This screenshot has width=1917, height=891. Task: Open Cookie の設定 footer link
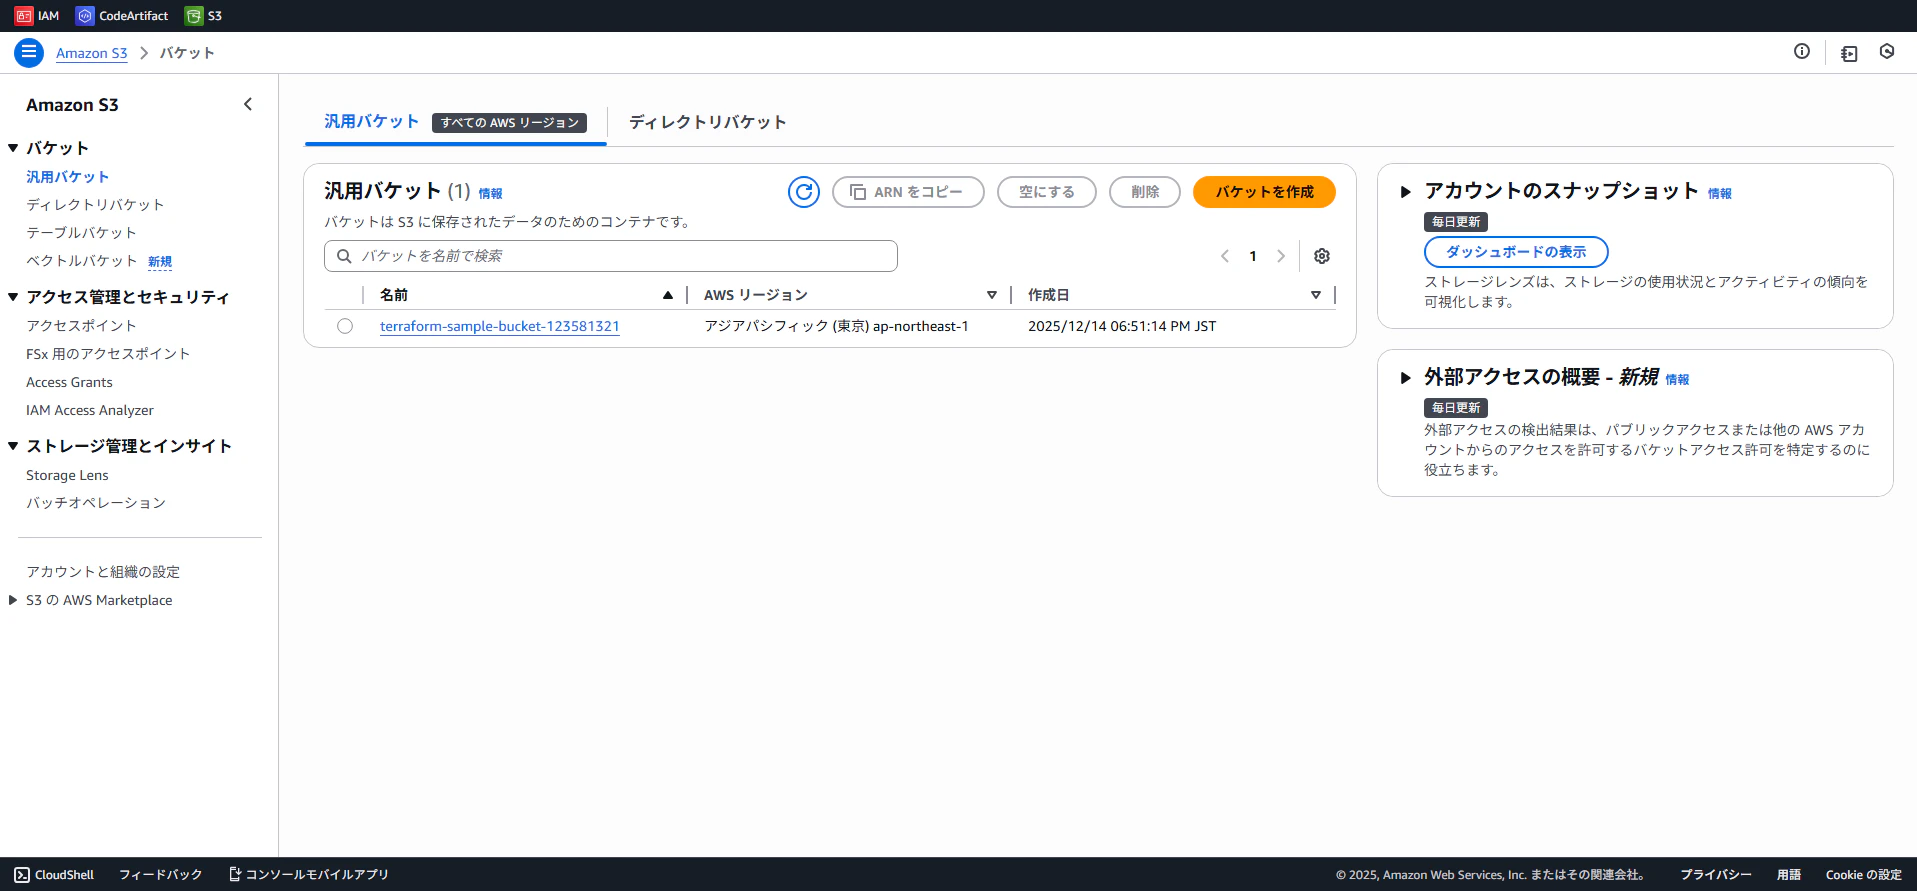coord(1864,875)
